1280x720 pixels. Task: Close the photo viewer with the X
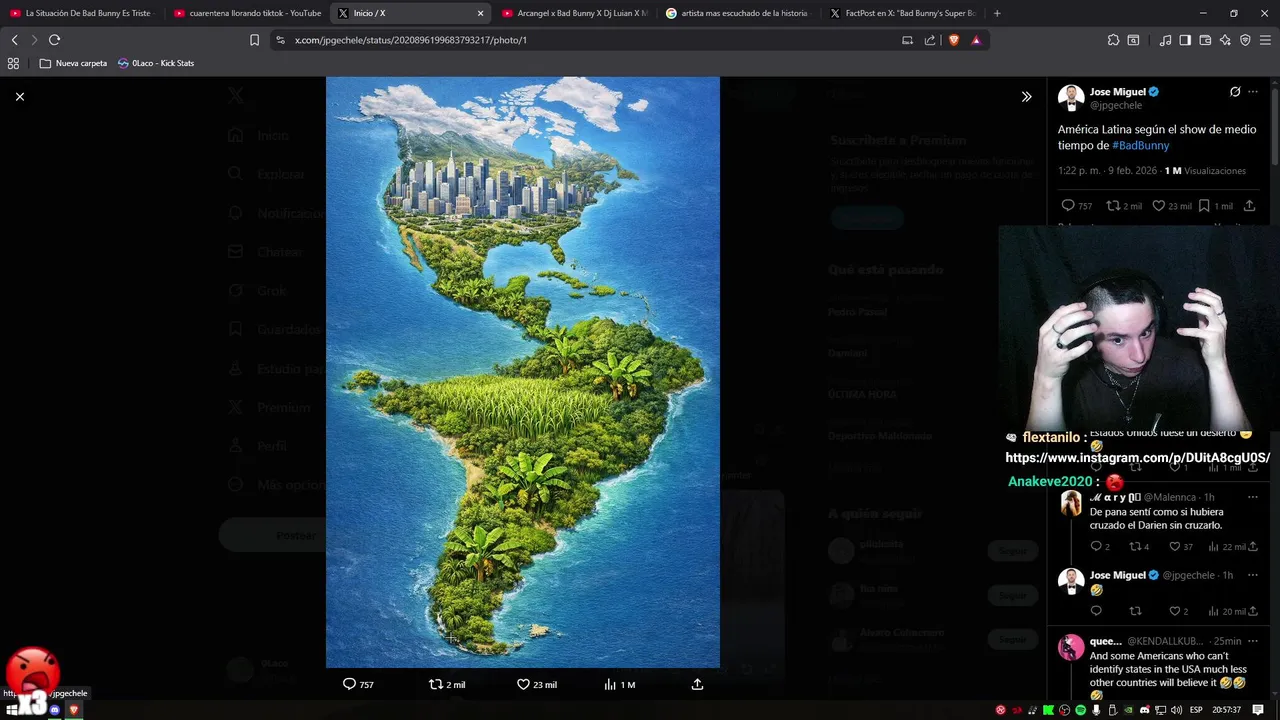(x=19, y=96)
